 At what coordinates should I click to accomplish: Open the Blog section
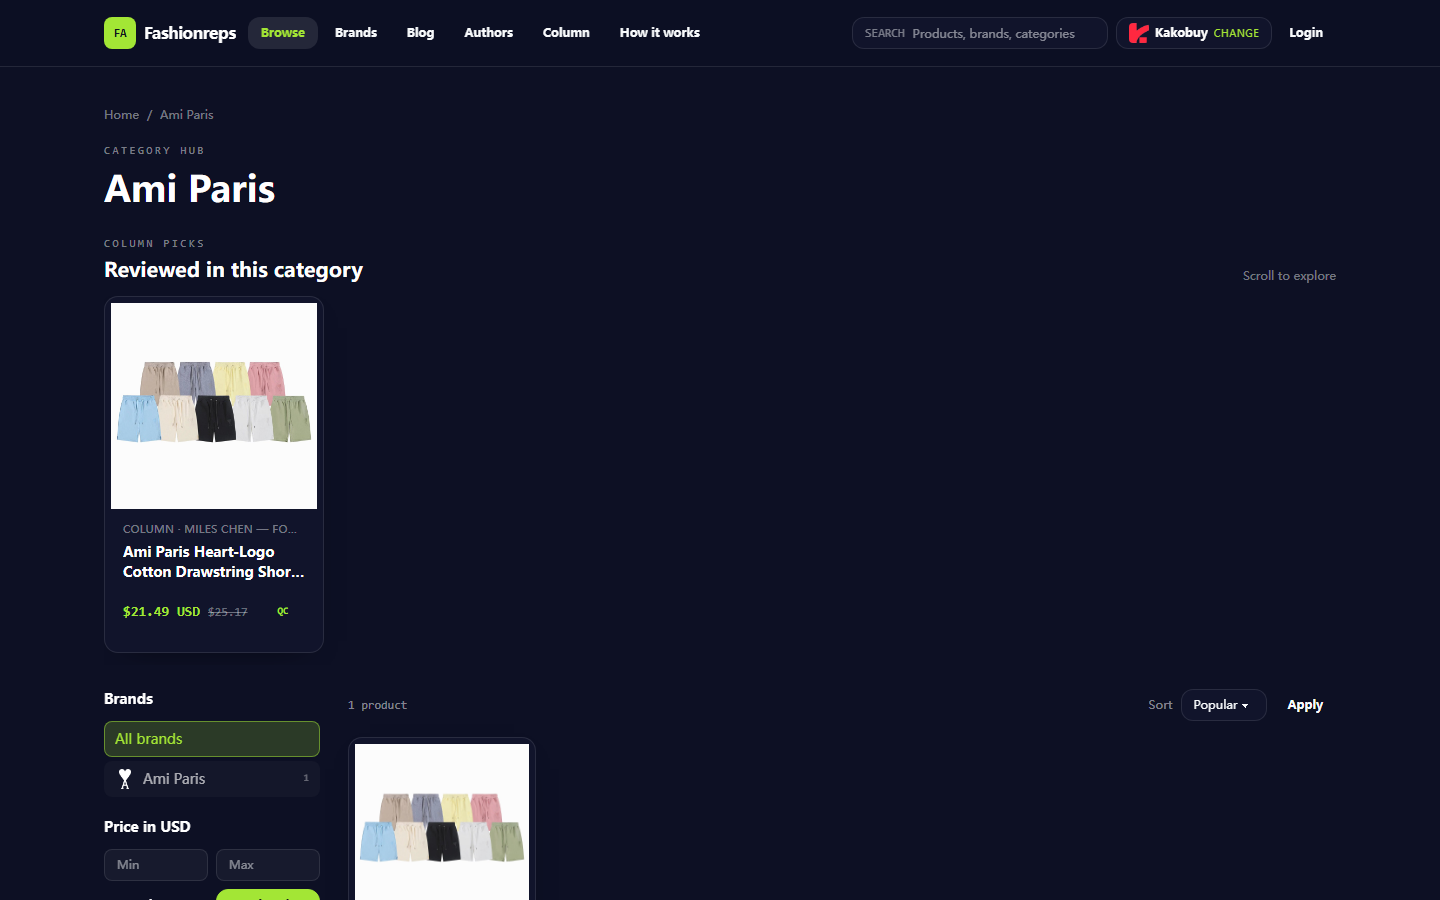pos(420,33)
